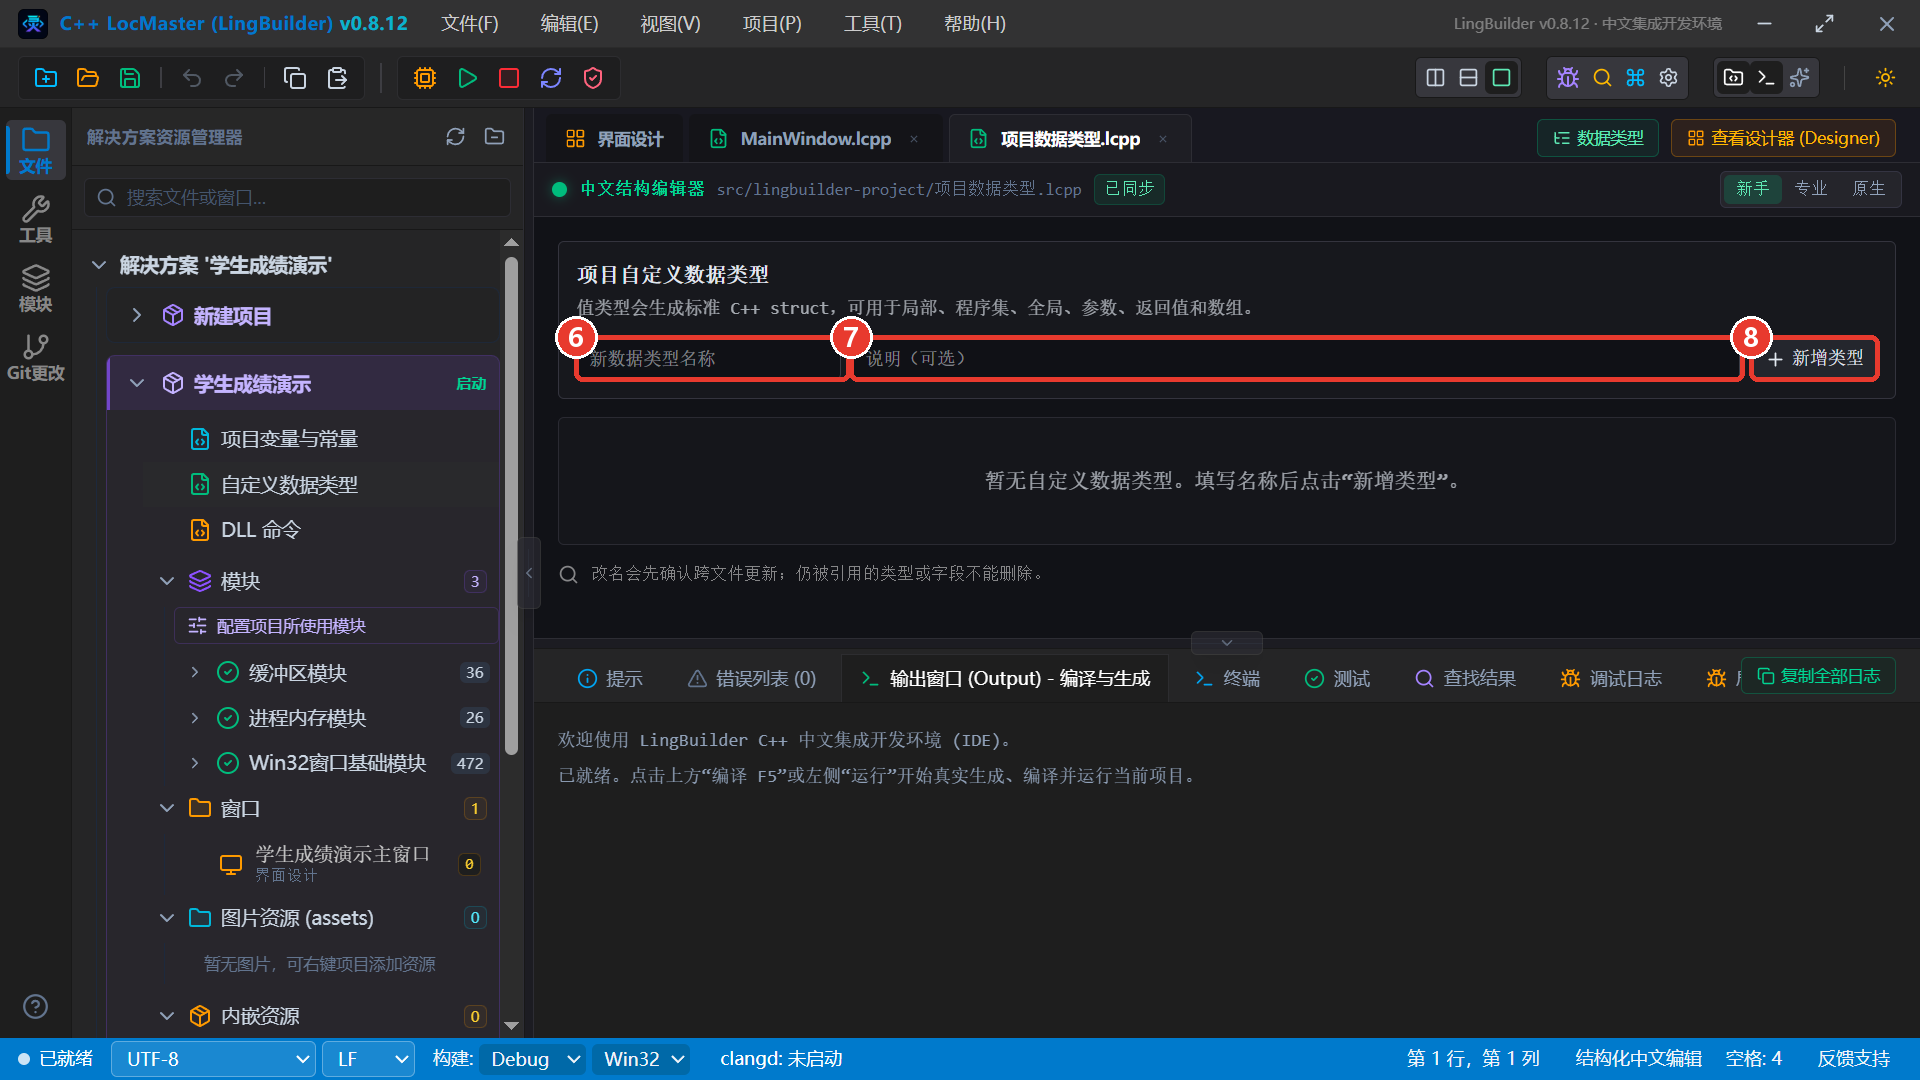This screenshot has height=1080, width=1920.
Task: Click the red shield check icon
Action: click(593, 78)
